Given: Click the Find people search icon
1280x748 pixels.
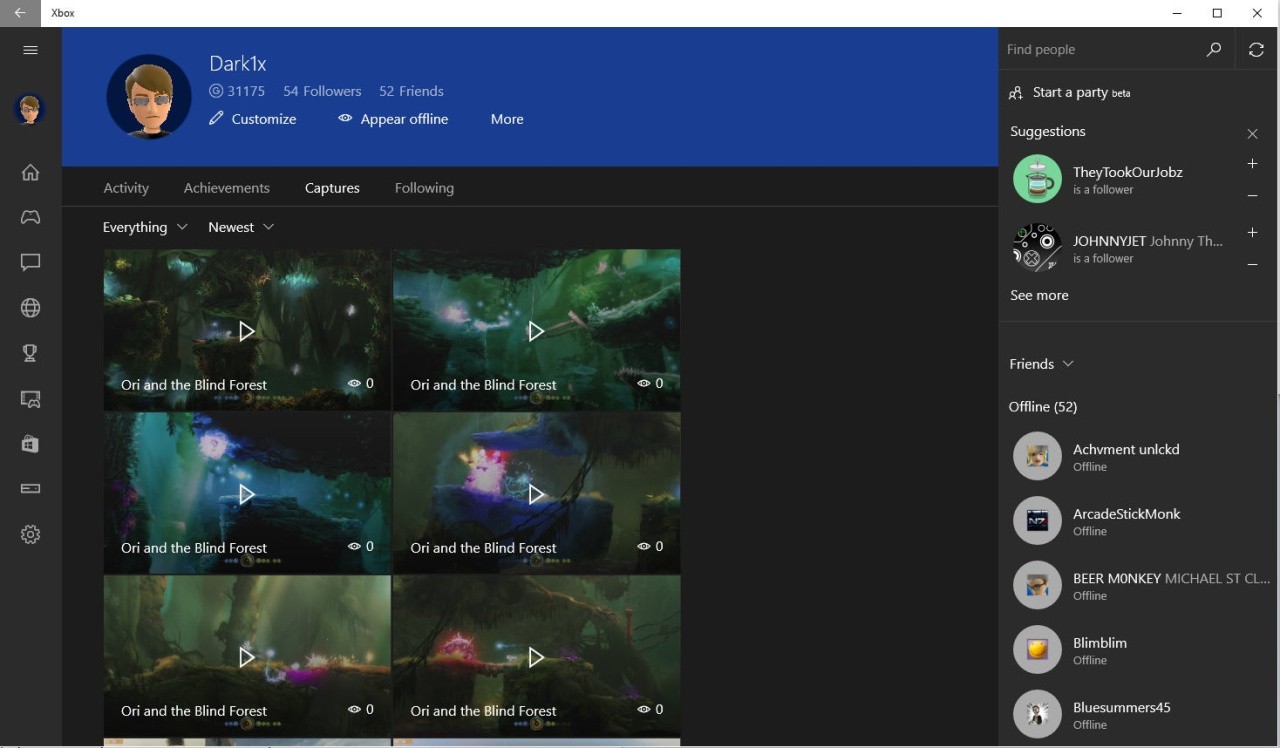Looking at the screenshot, I should [1214, 50].
